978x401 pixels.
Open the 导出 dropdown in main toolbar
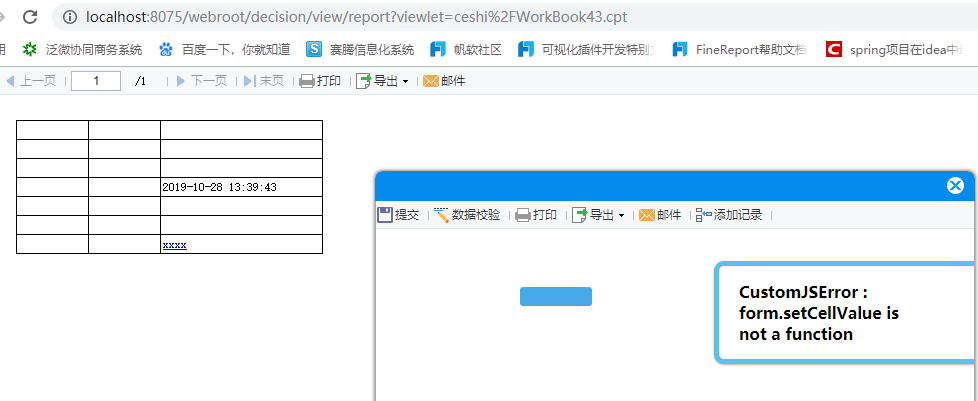pyautogui.click(x=382, y=81)
